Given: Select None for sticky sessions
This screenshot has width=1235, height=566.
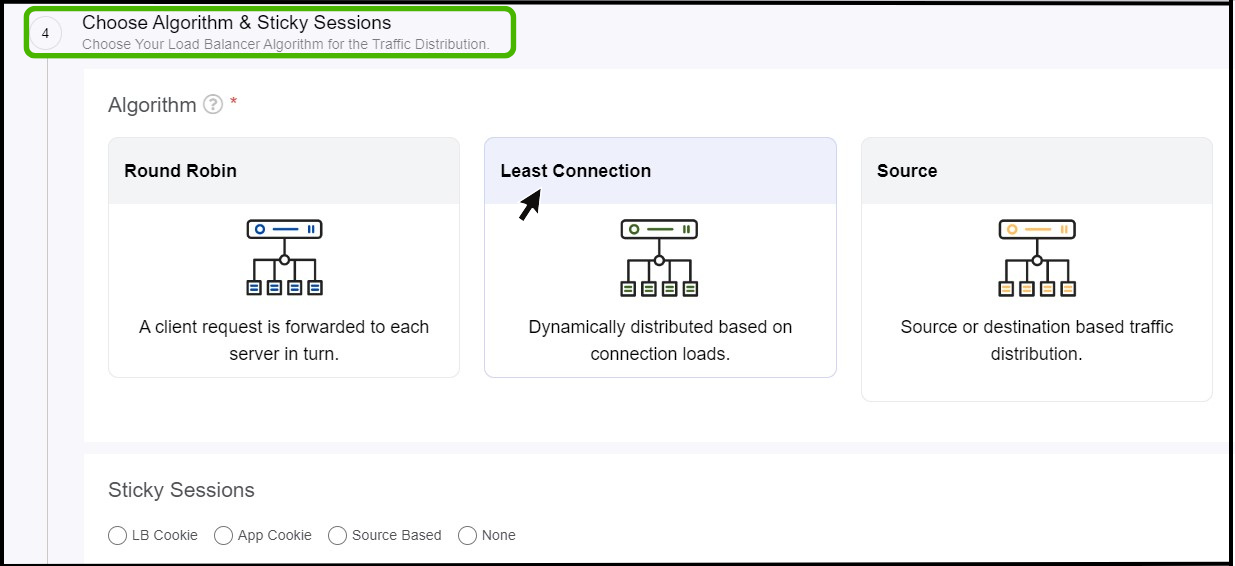Looking at the screenshot, I should click(467, 535).
